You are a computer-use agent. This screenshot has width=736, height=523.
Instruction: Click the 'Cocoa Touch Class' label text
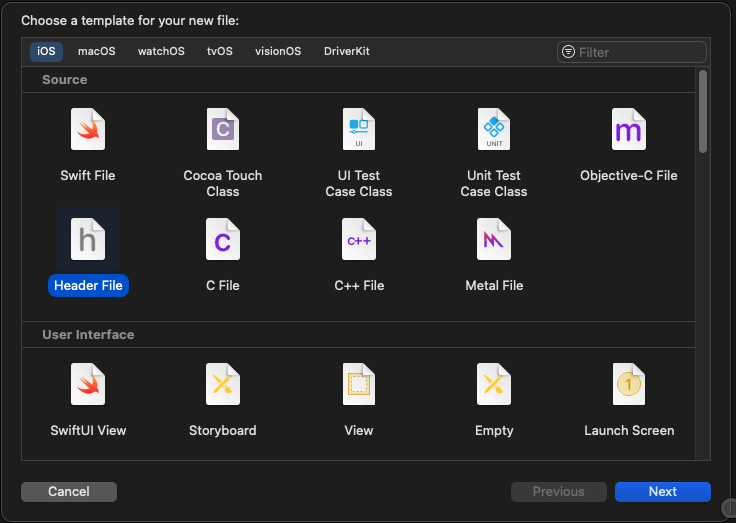[x=223, y=184]
